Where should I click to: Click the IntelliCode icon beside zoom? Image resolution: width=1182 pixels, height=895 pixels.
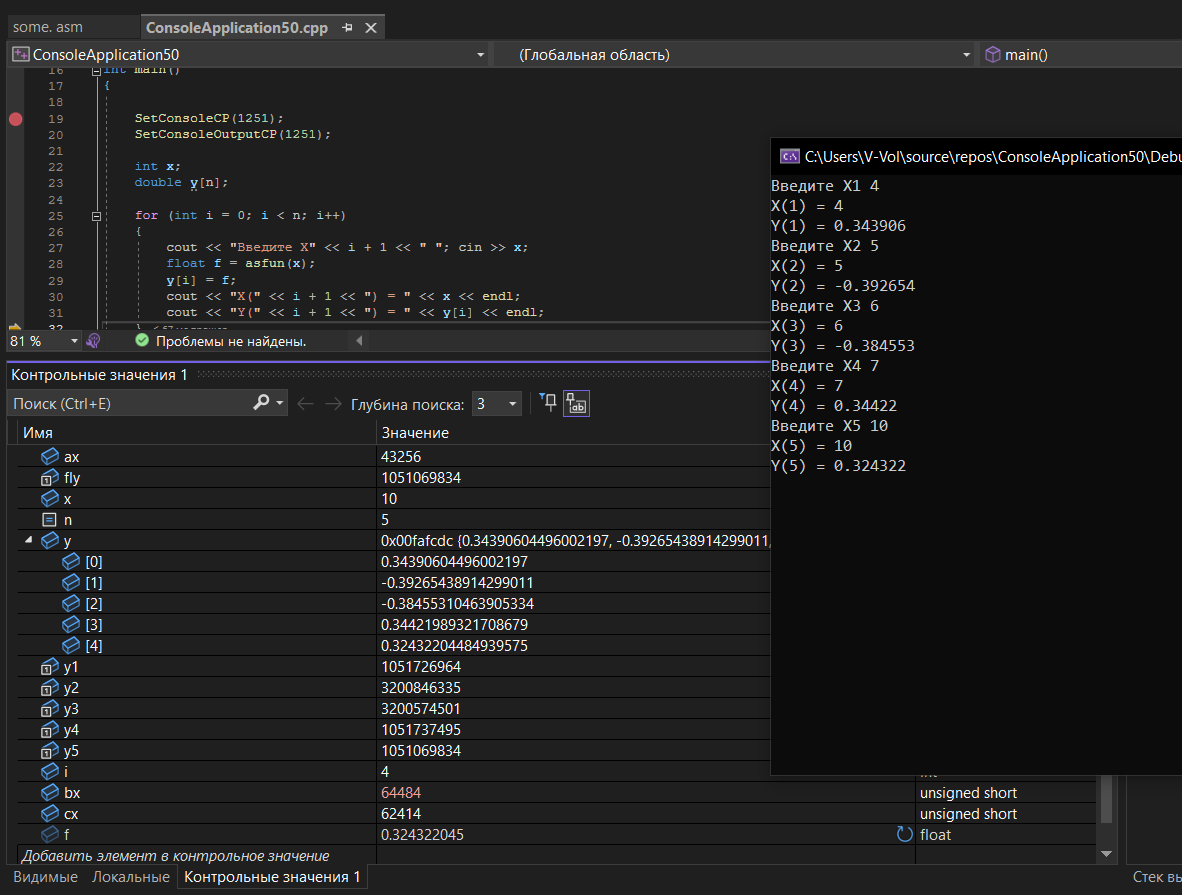(93, 341)
